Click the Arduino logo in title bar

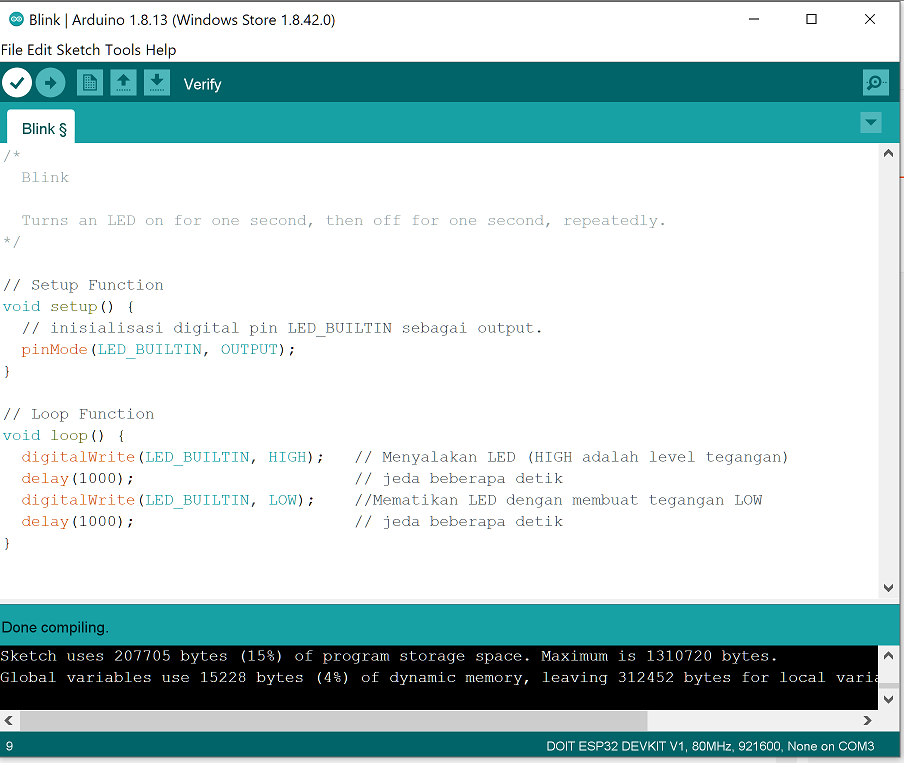tap(16, 19)
